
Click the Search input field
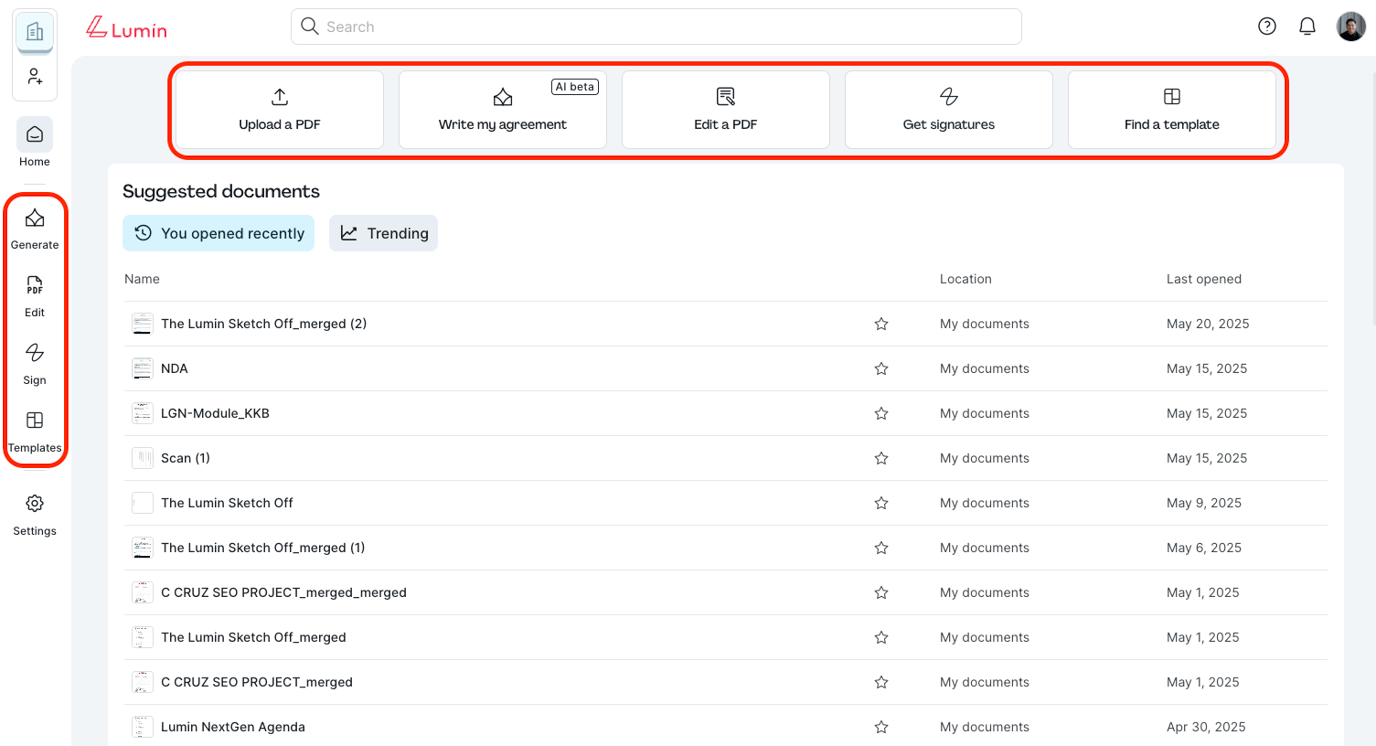coord(656,27)
